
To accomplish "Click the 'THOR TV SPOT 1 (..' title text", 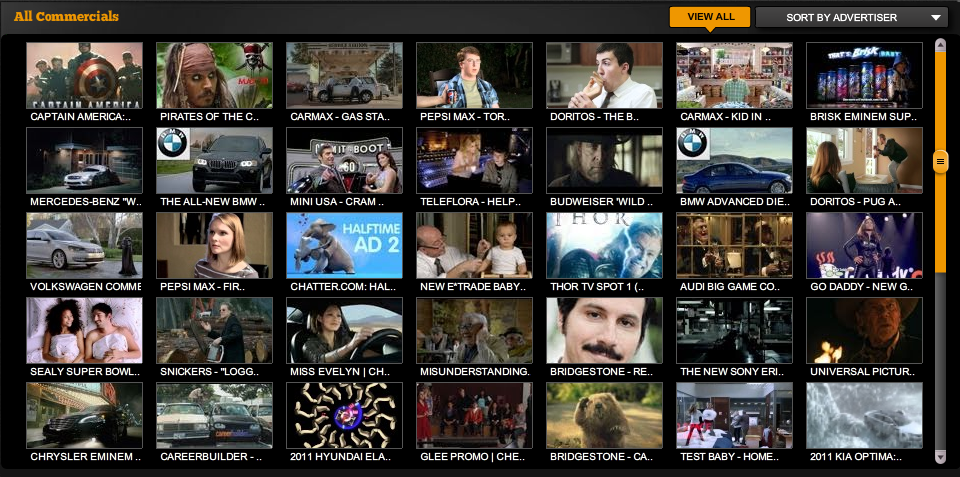I will pos(597,286).
